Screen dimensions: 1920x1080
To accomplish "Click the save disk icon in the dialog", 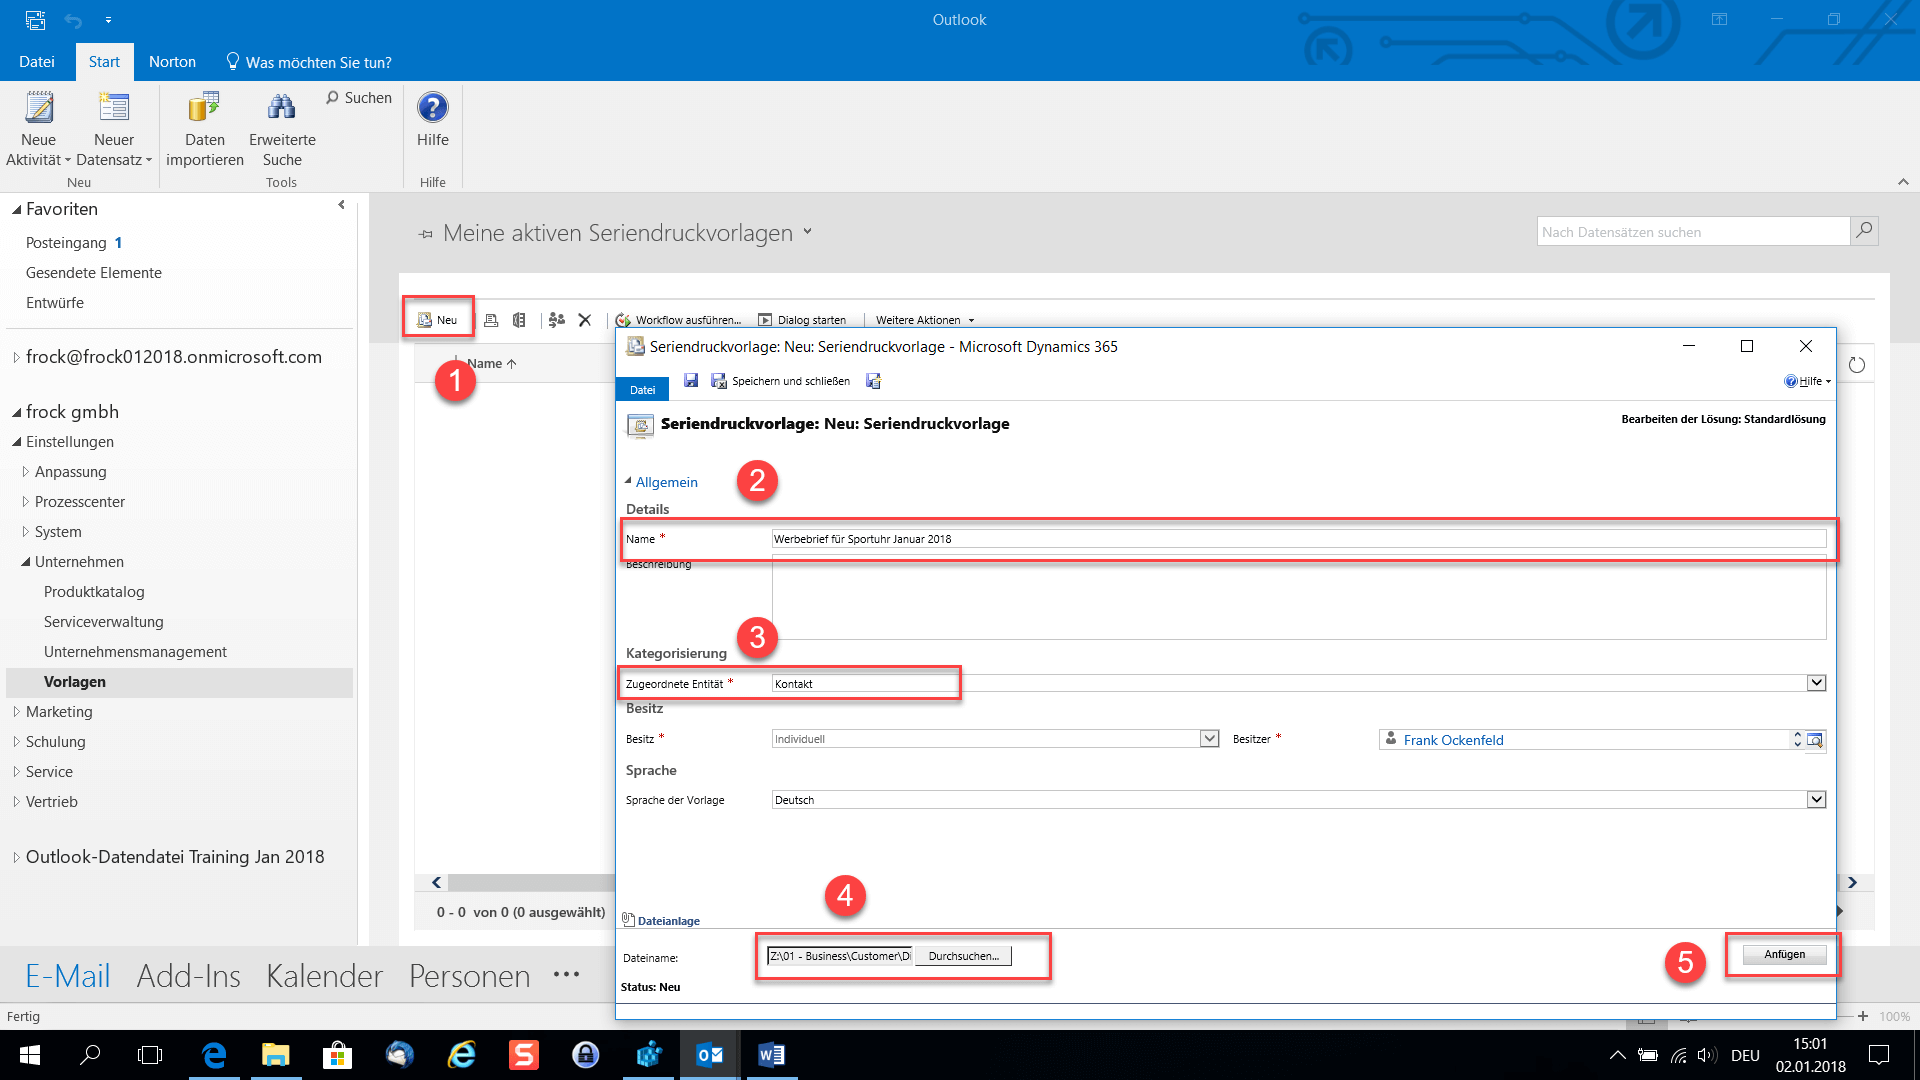I will (691, 381).
